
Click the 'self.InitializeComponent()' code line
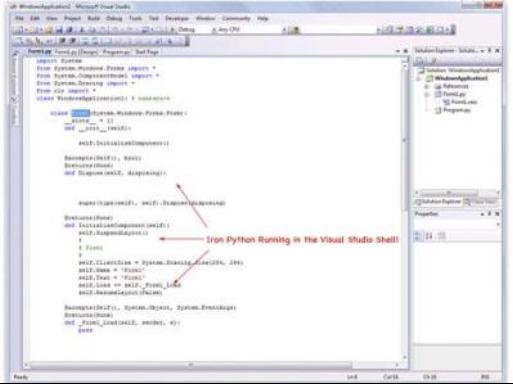(x=124, y=143)
